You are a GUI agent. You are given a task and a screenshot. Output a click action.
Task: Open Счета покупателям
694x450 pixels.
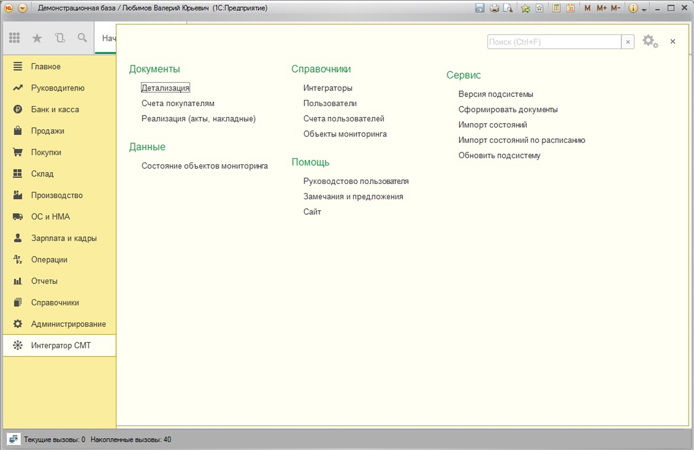click(x=178, y=103)
